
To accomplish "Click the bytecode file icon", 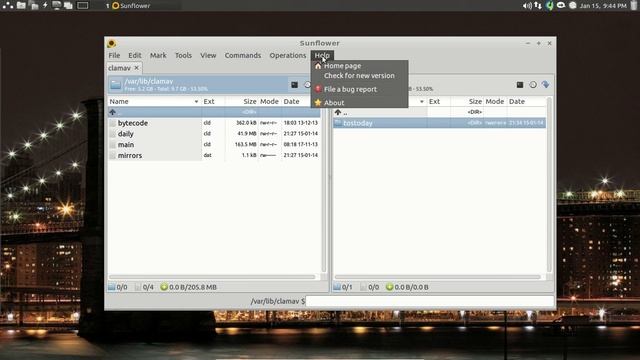I will [x=113, y=123].
